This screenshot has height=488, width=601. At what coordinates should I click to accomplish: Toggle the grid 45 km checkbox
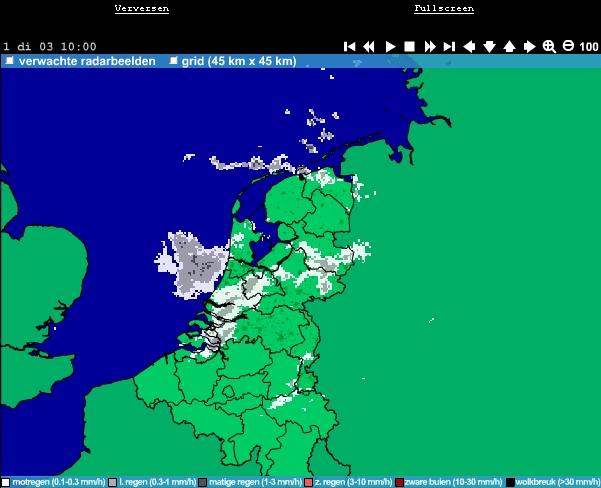[x=174, y=61]
